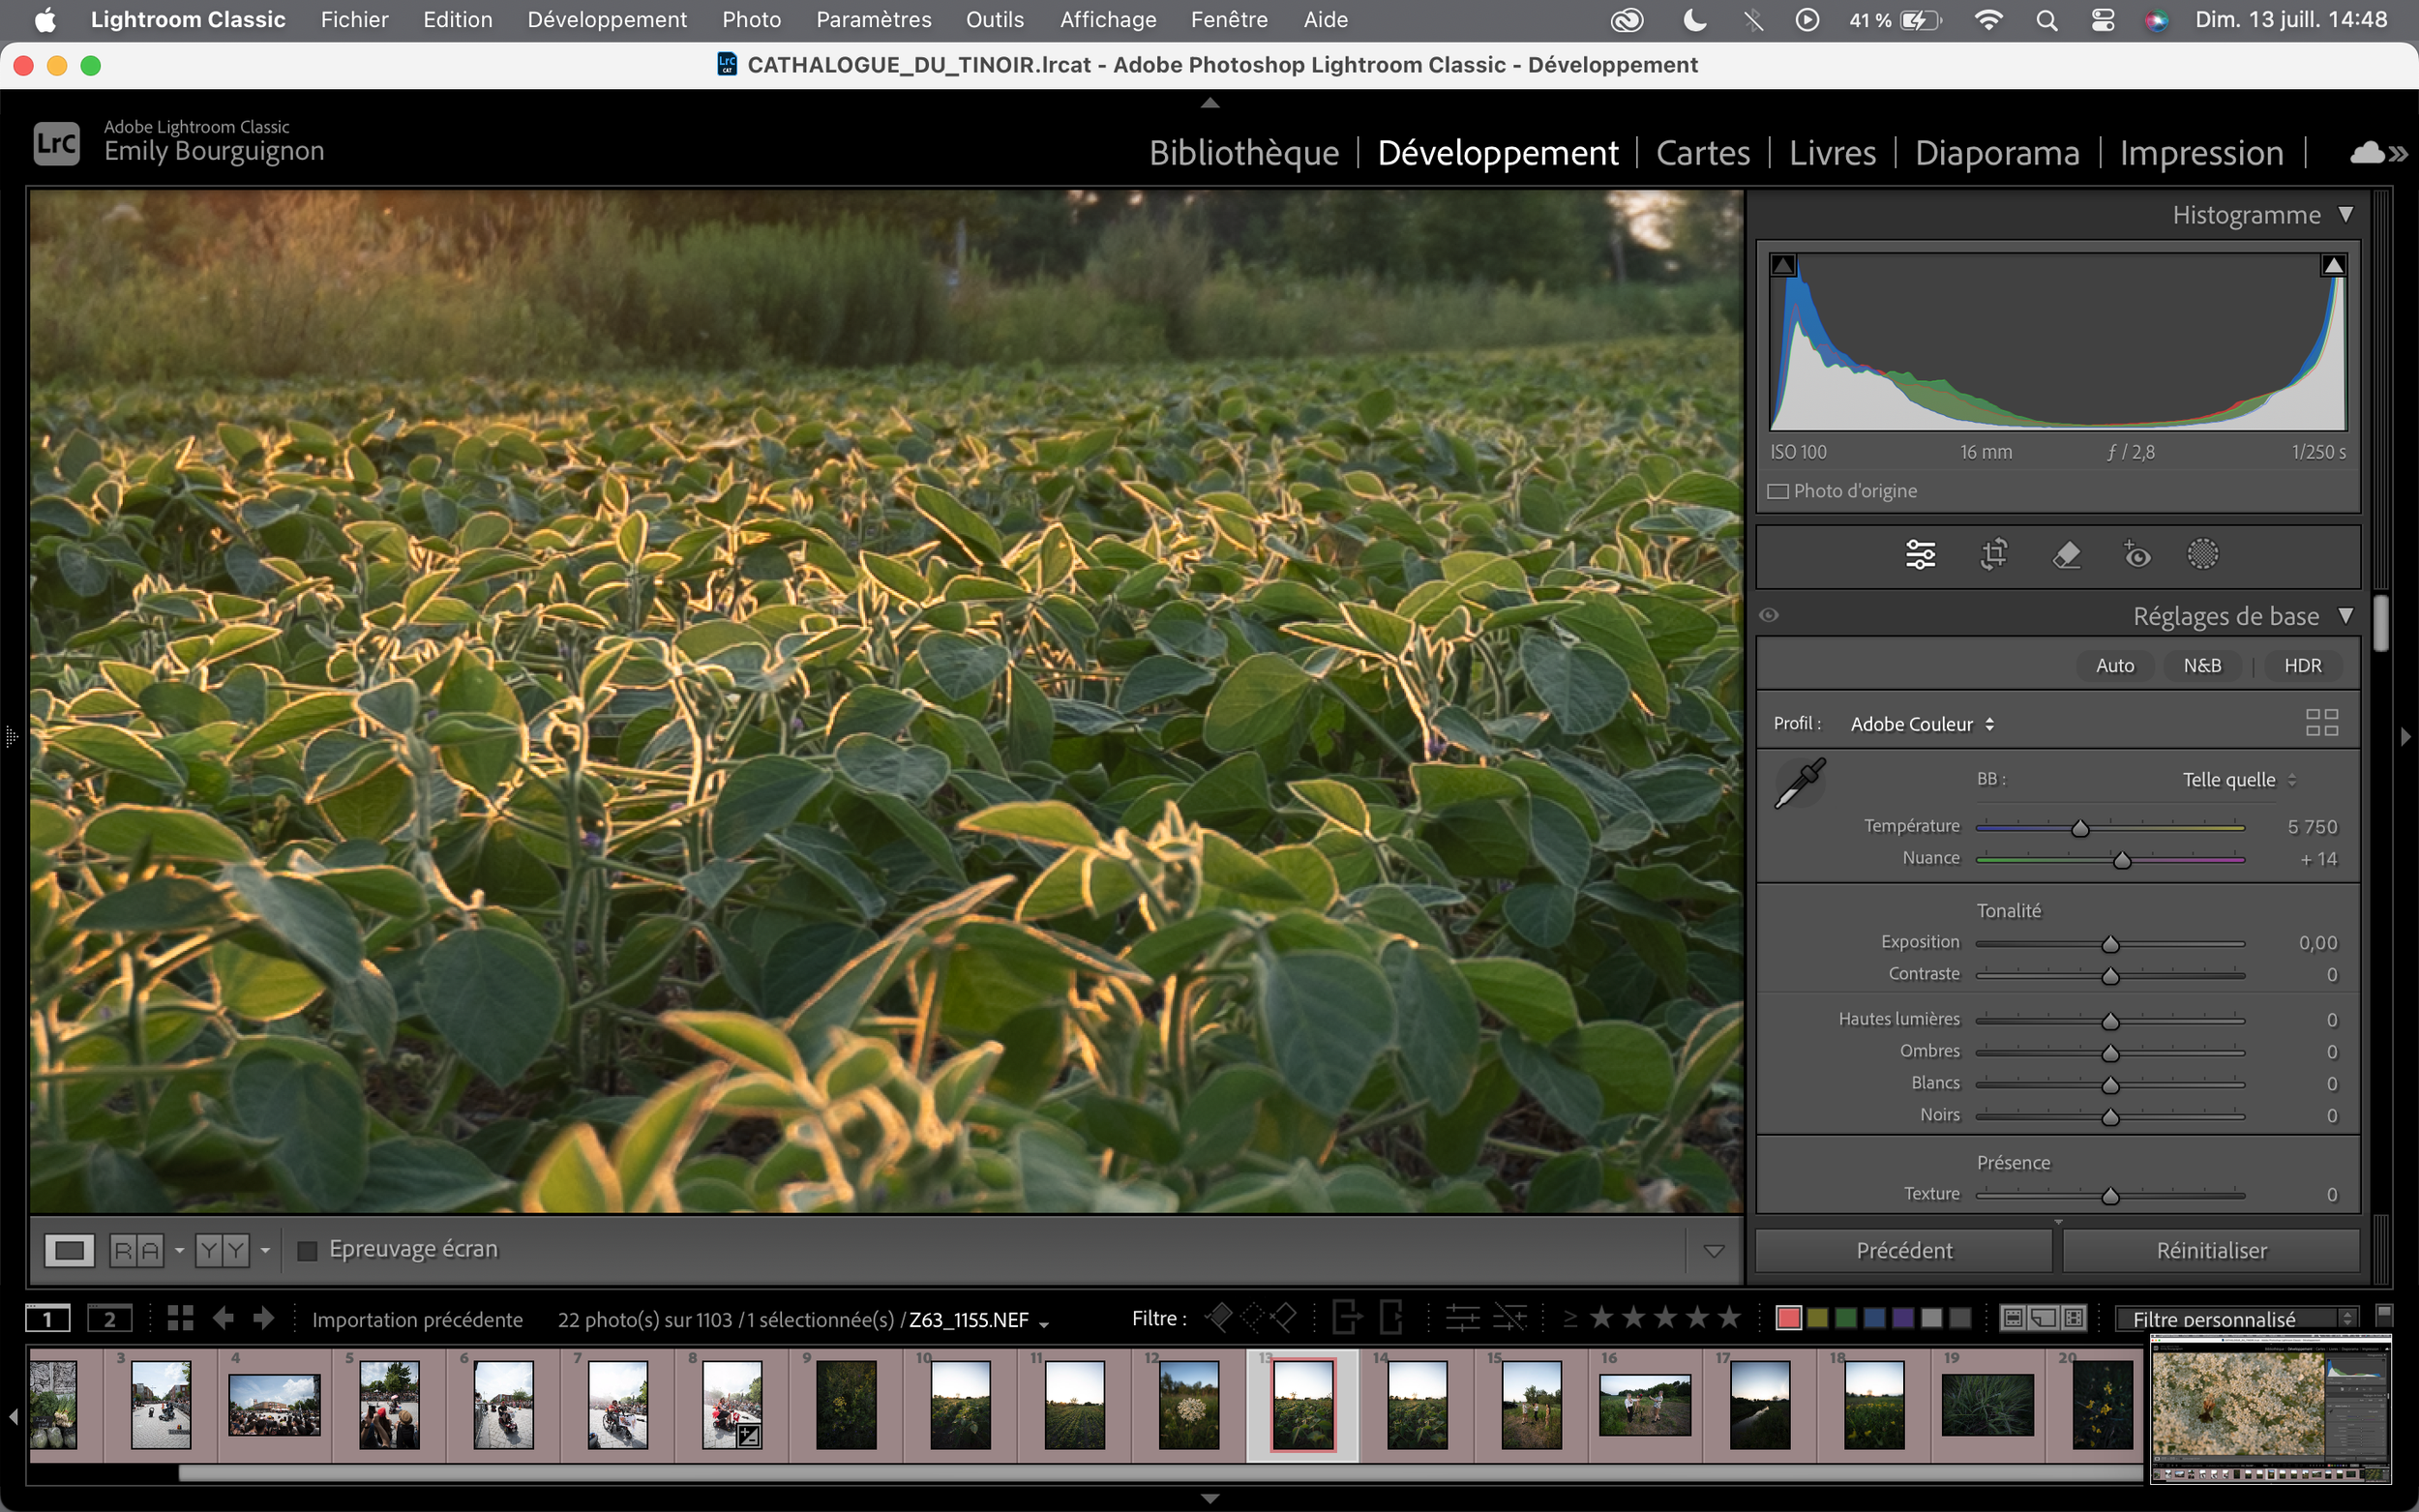Viewport: 2419px width, 1512px height.
Task: Open the BB Telle quelle dropdown
Action: tap(2238, 780)
